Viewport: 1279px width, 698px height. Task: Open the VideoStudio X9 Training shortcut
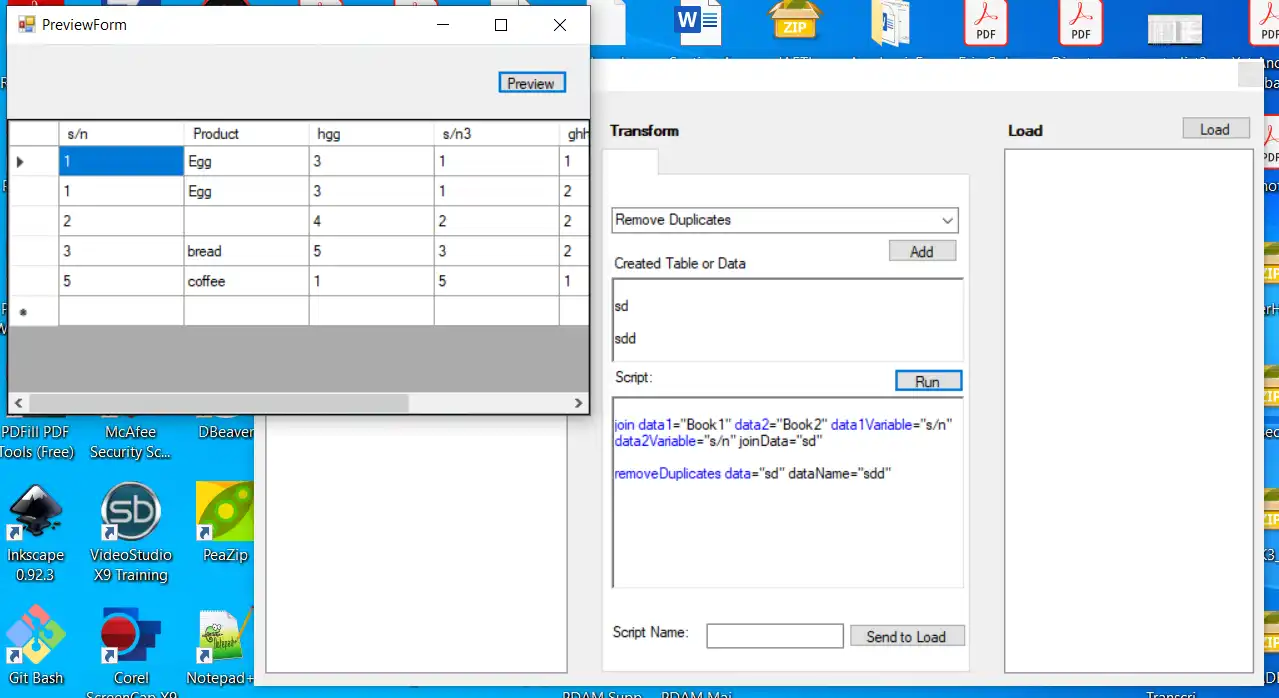(x=131, y=533)
